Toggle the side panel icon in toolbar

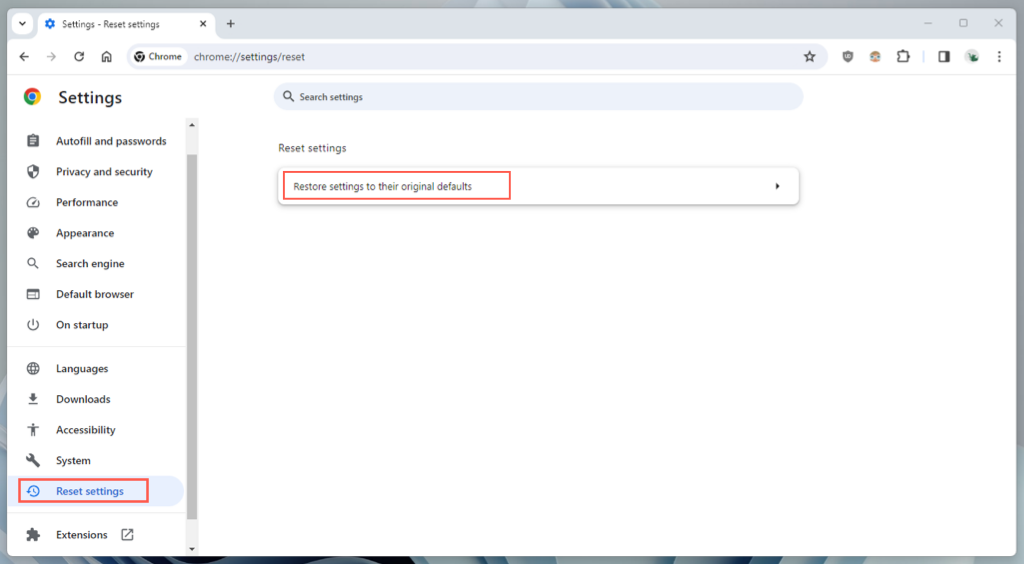pos(943,57)
